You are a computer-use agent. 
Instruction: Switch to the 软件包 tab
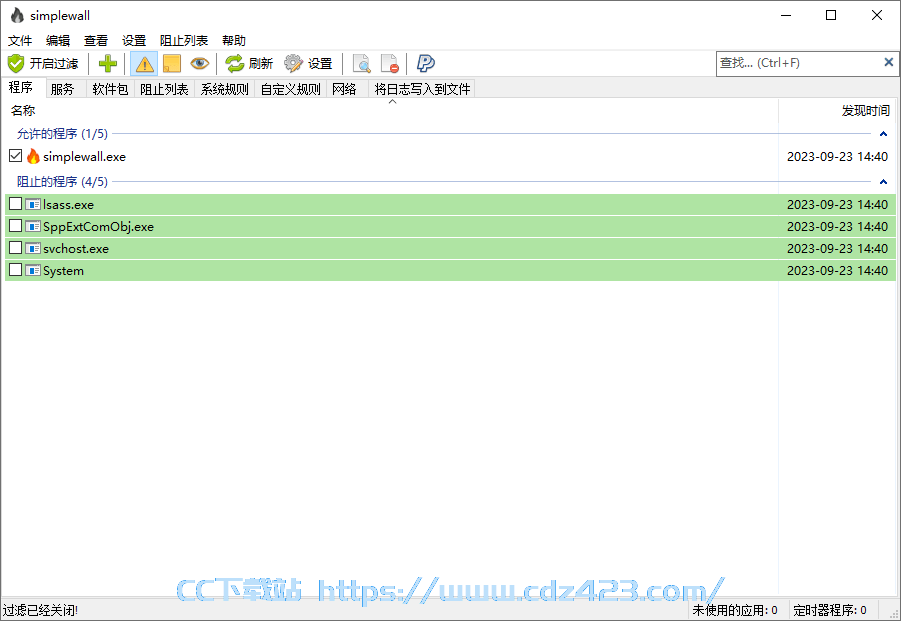pyautogui.click(x=110, y=89)
